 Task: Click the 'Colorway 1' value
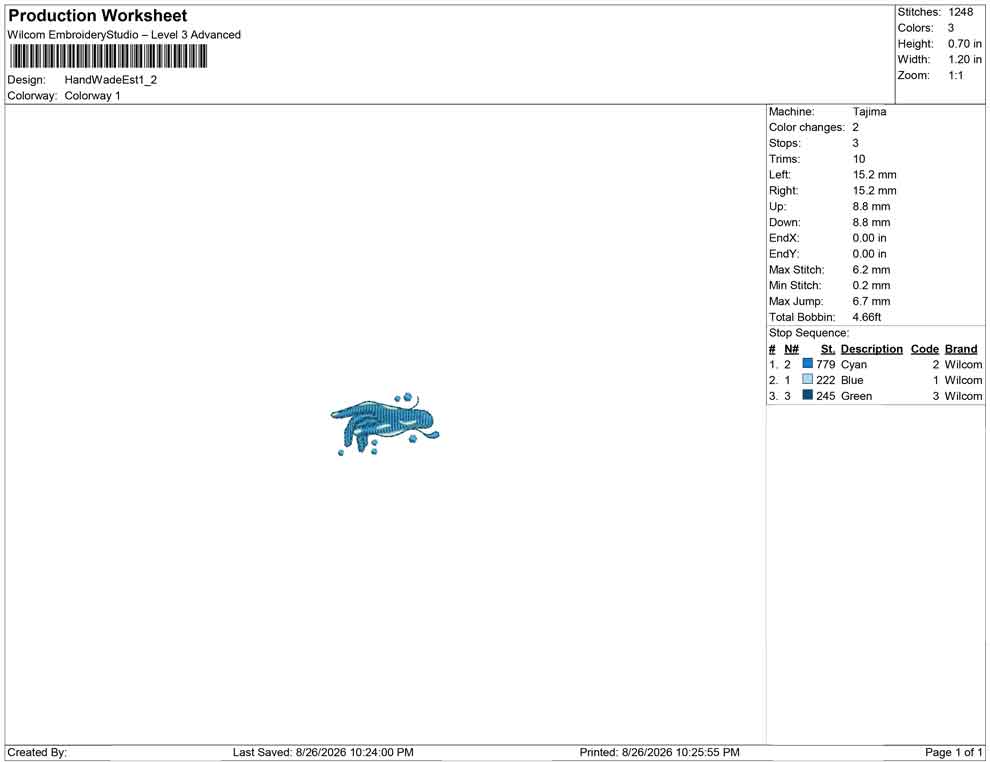[92, 95]
